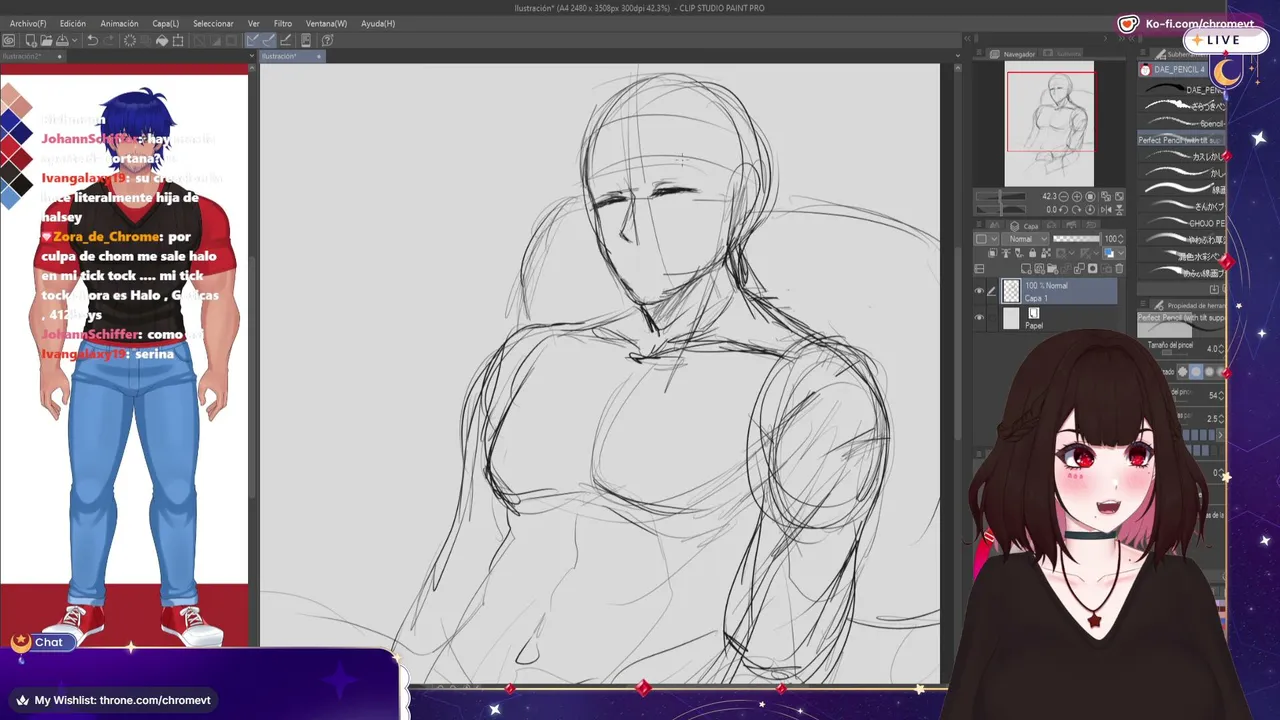Click the layer mask creation icon
Image resolution: width=1280 pixels, height=720 pixels.
pyautogui.click(x=1092, y=268)
